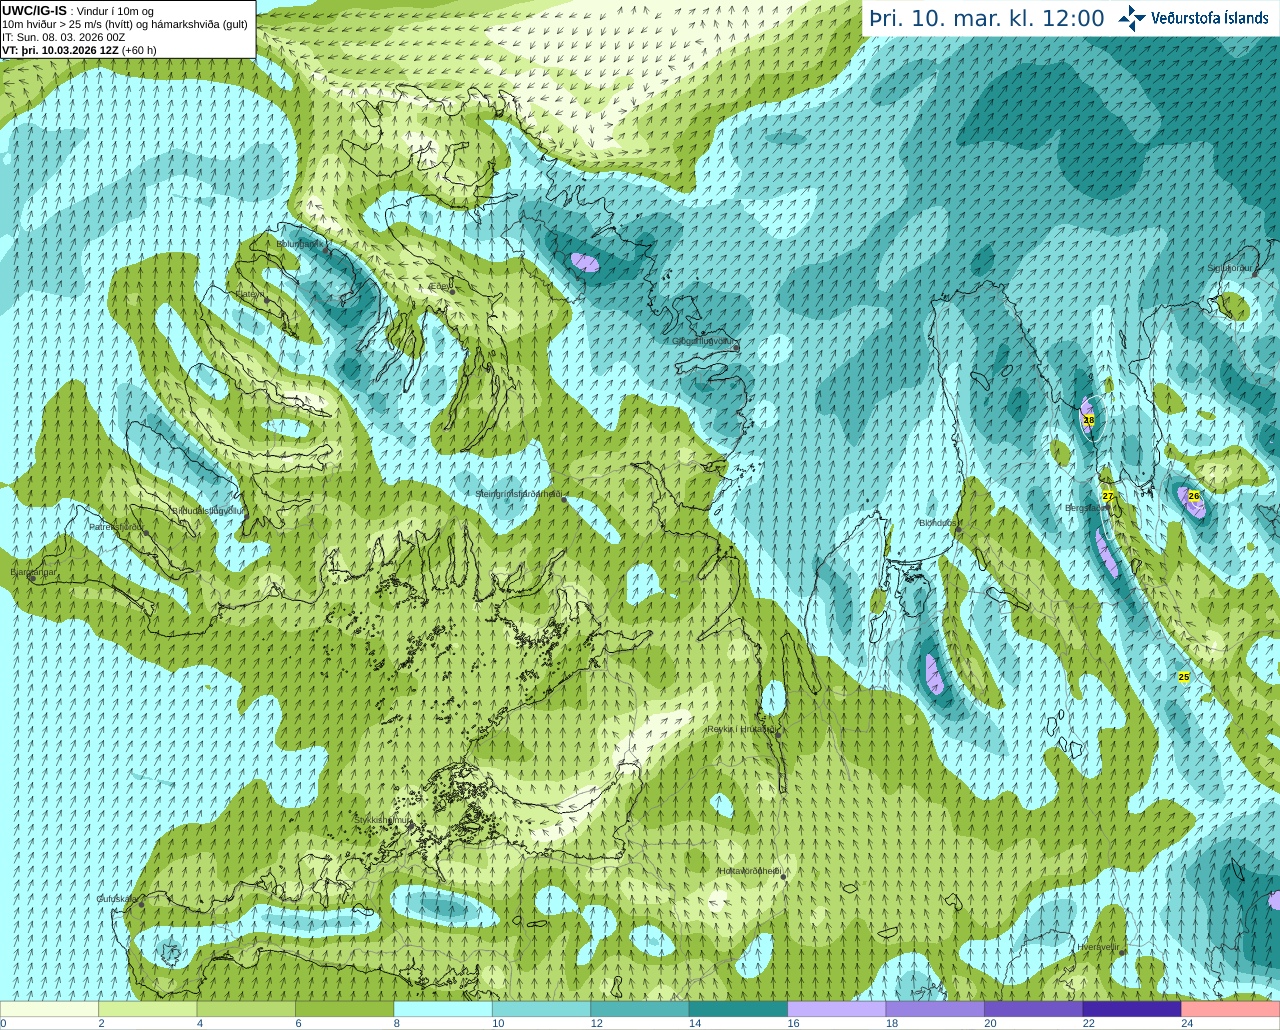The height and width of the screenshot is (1030, 1280).
Task: Click the 12–14 m/s teal legend swatch
Action: tap(640, 1009)
